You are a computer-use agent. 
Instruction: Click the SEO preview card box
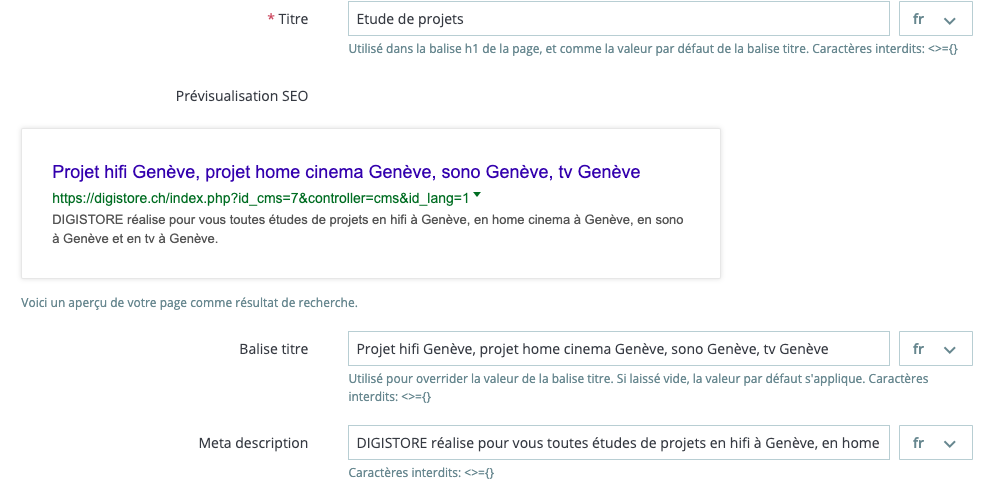(x=371, y=203)
